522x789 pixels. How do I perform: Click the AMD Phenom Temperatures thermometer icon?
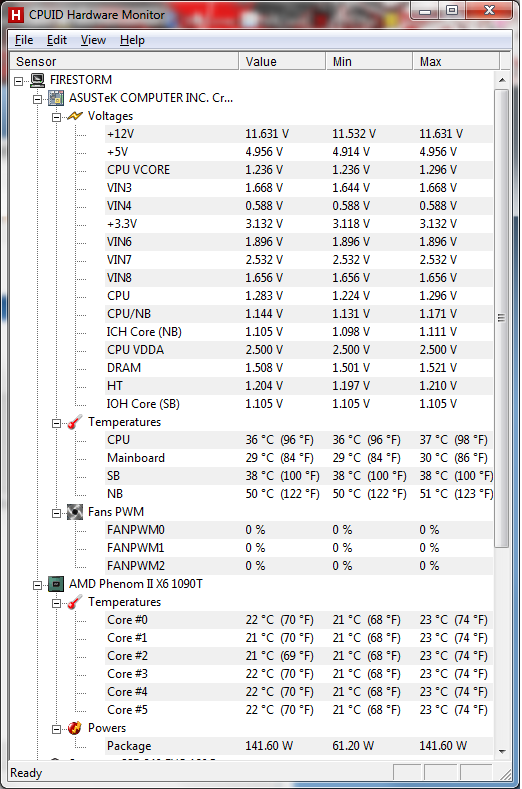[x=74, y=602]
